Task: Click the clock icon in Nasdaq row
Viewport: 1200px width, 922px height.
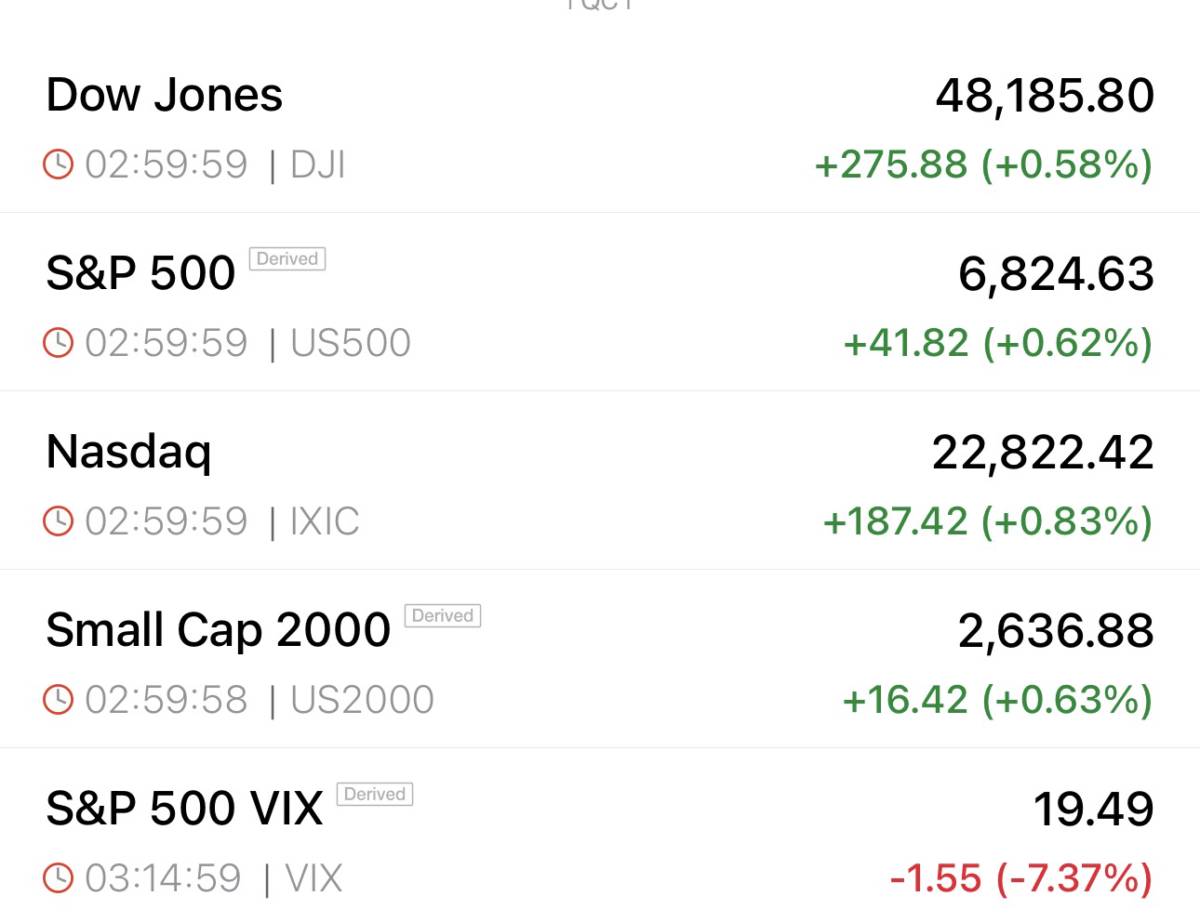Action: point(59,521)
